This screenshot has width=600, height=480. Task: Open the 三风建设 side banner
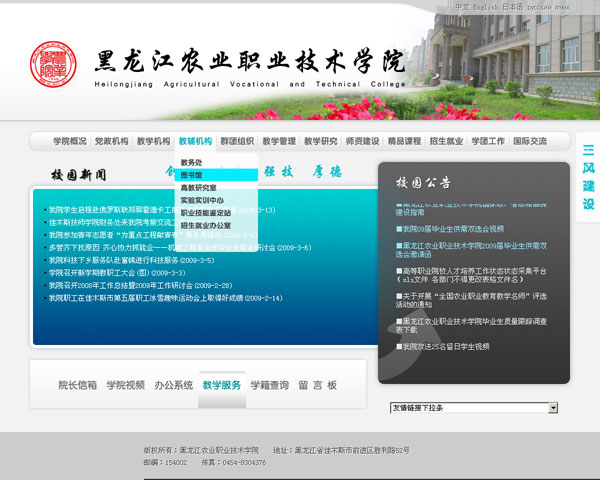pos(588,177)
